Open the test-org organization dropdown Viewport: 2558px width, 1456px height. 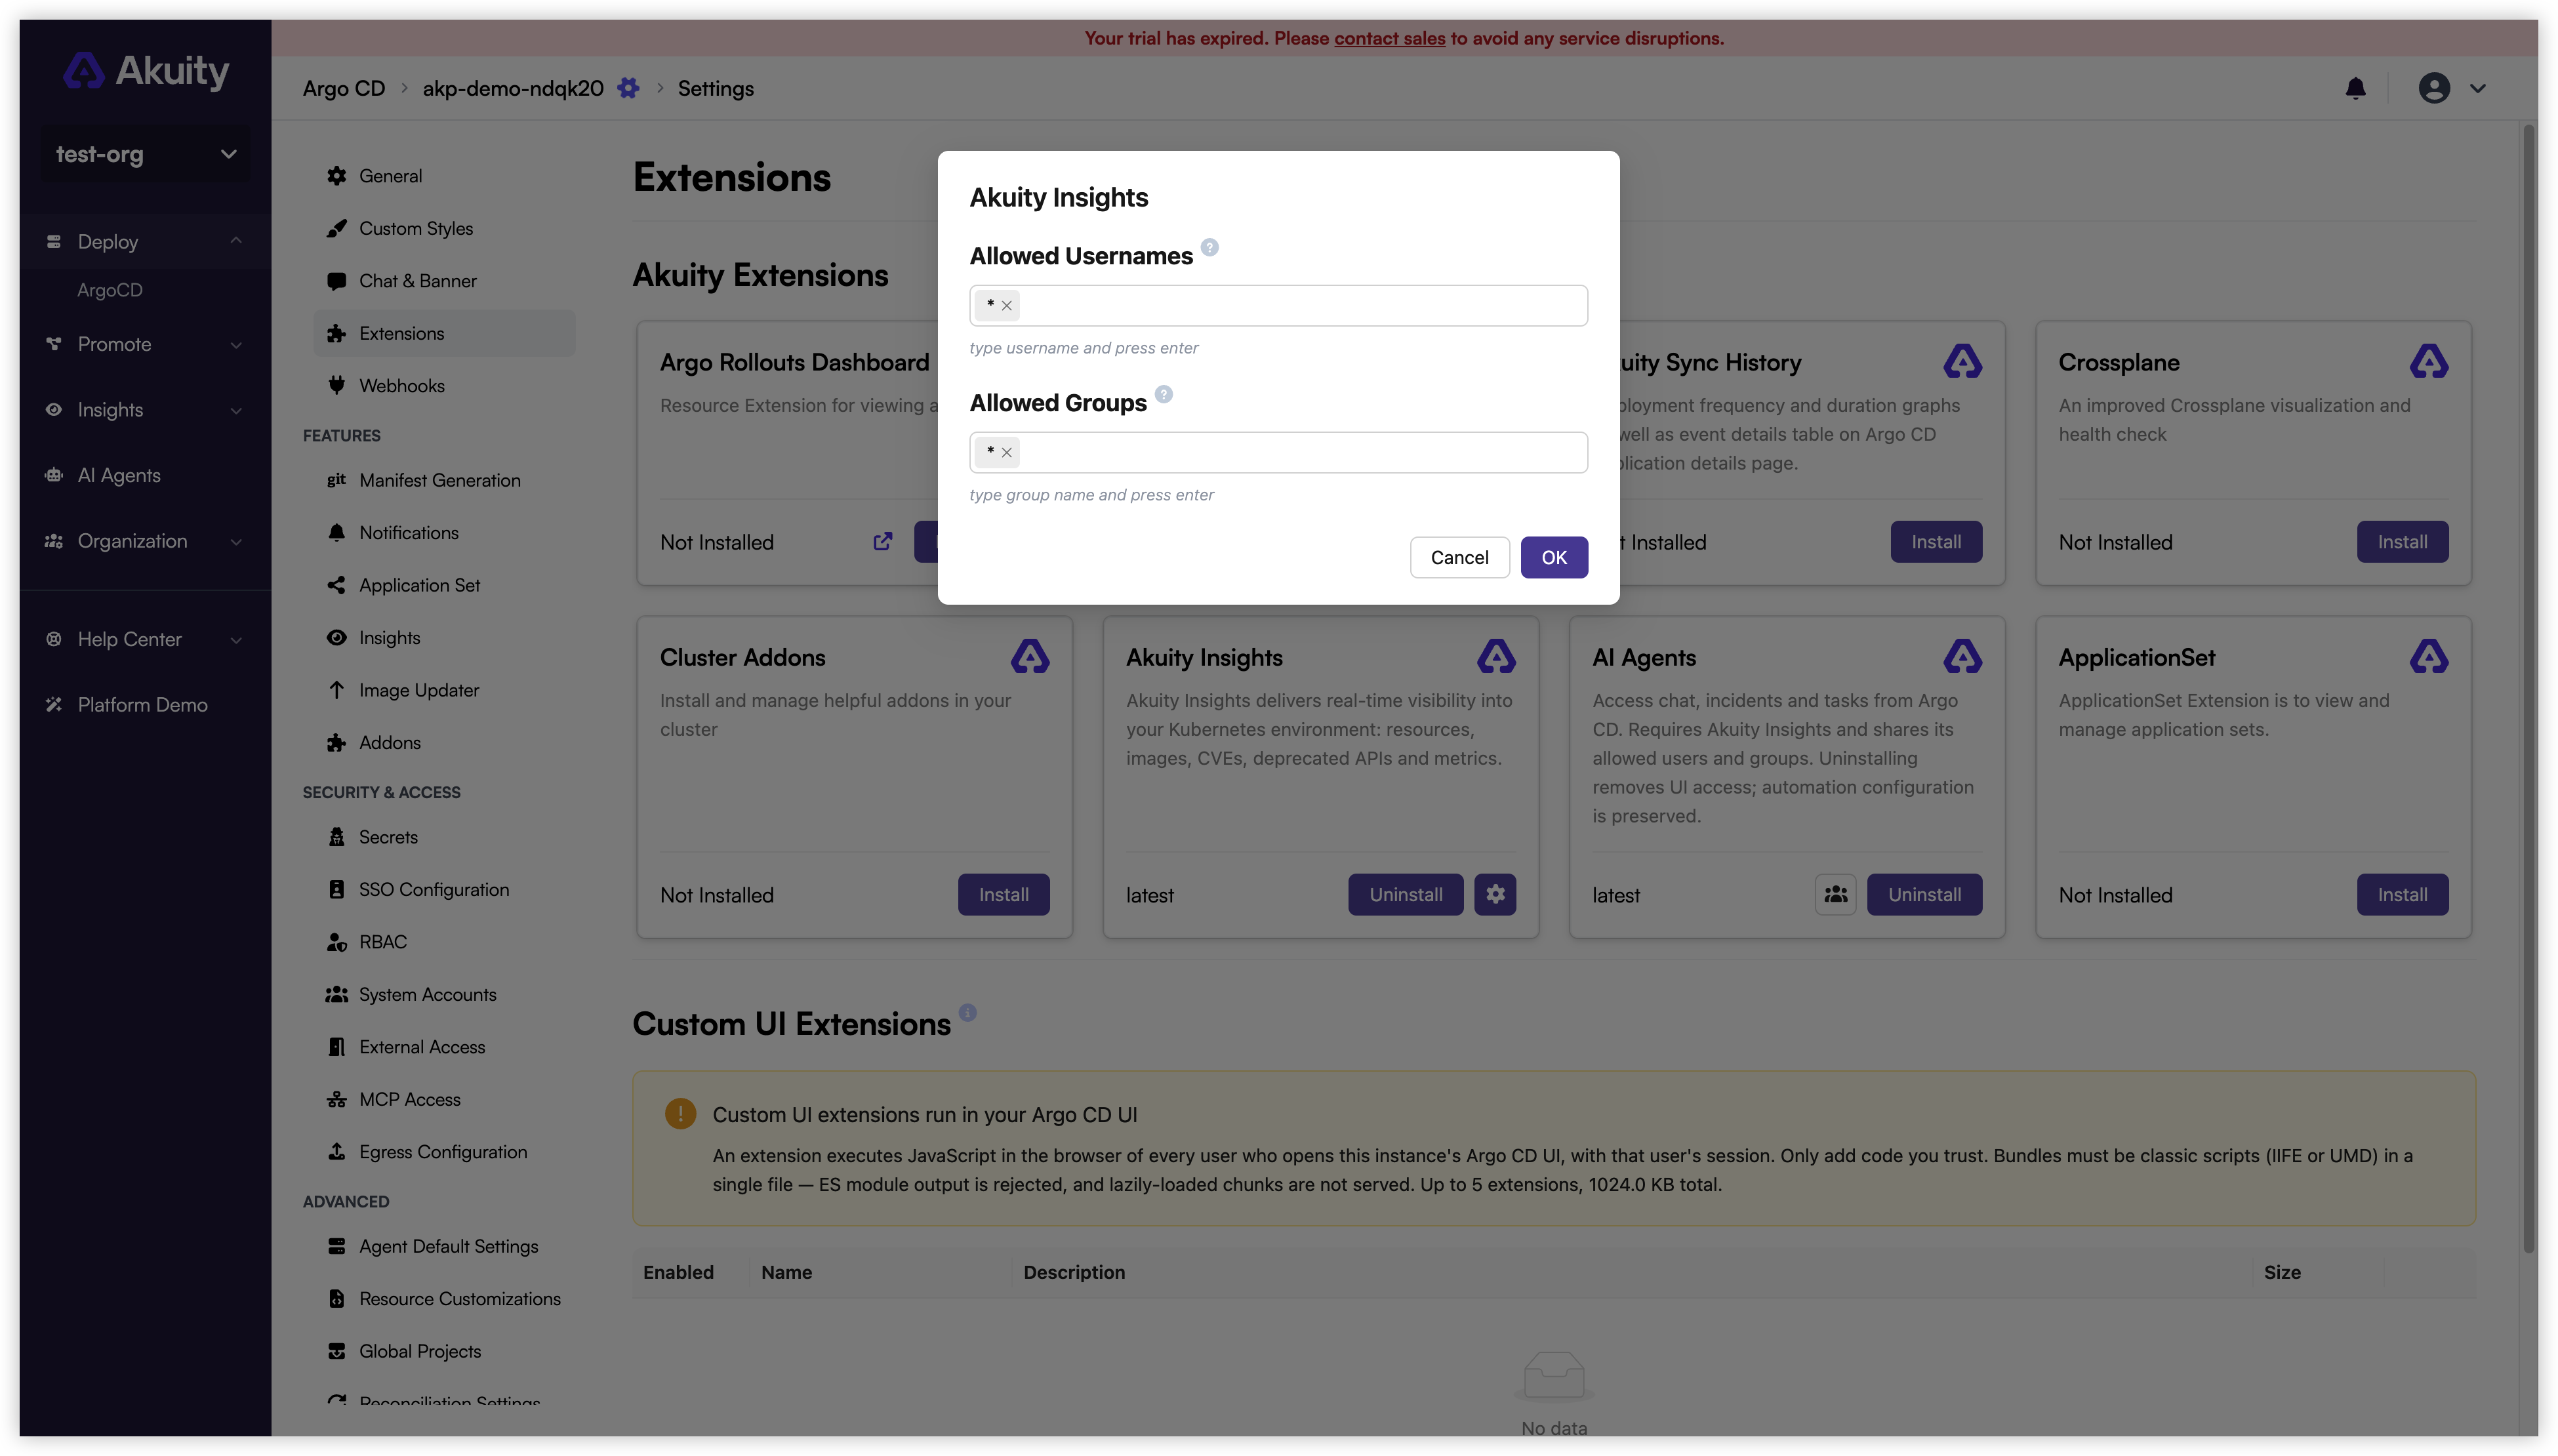point(145,154)
